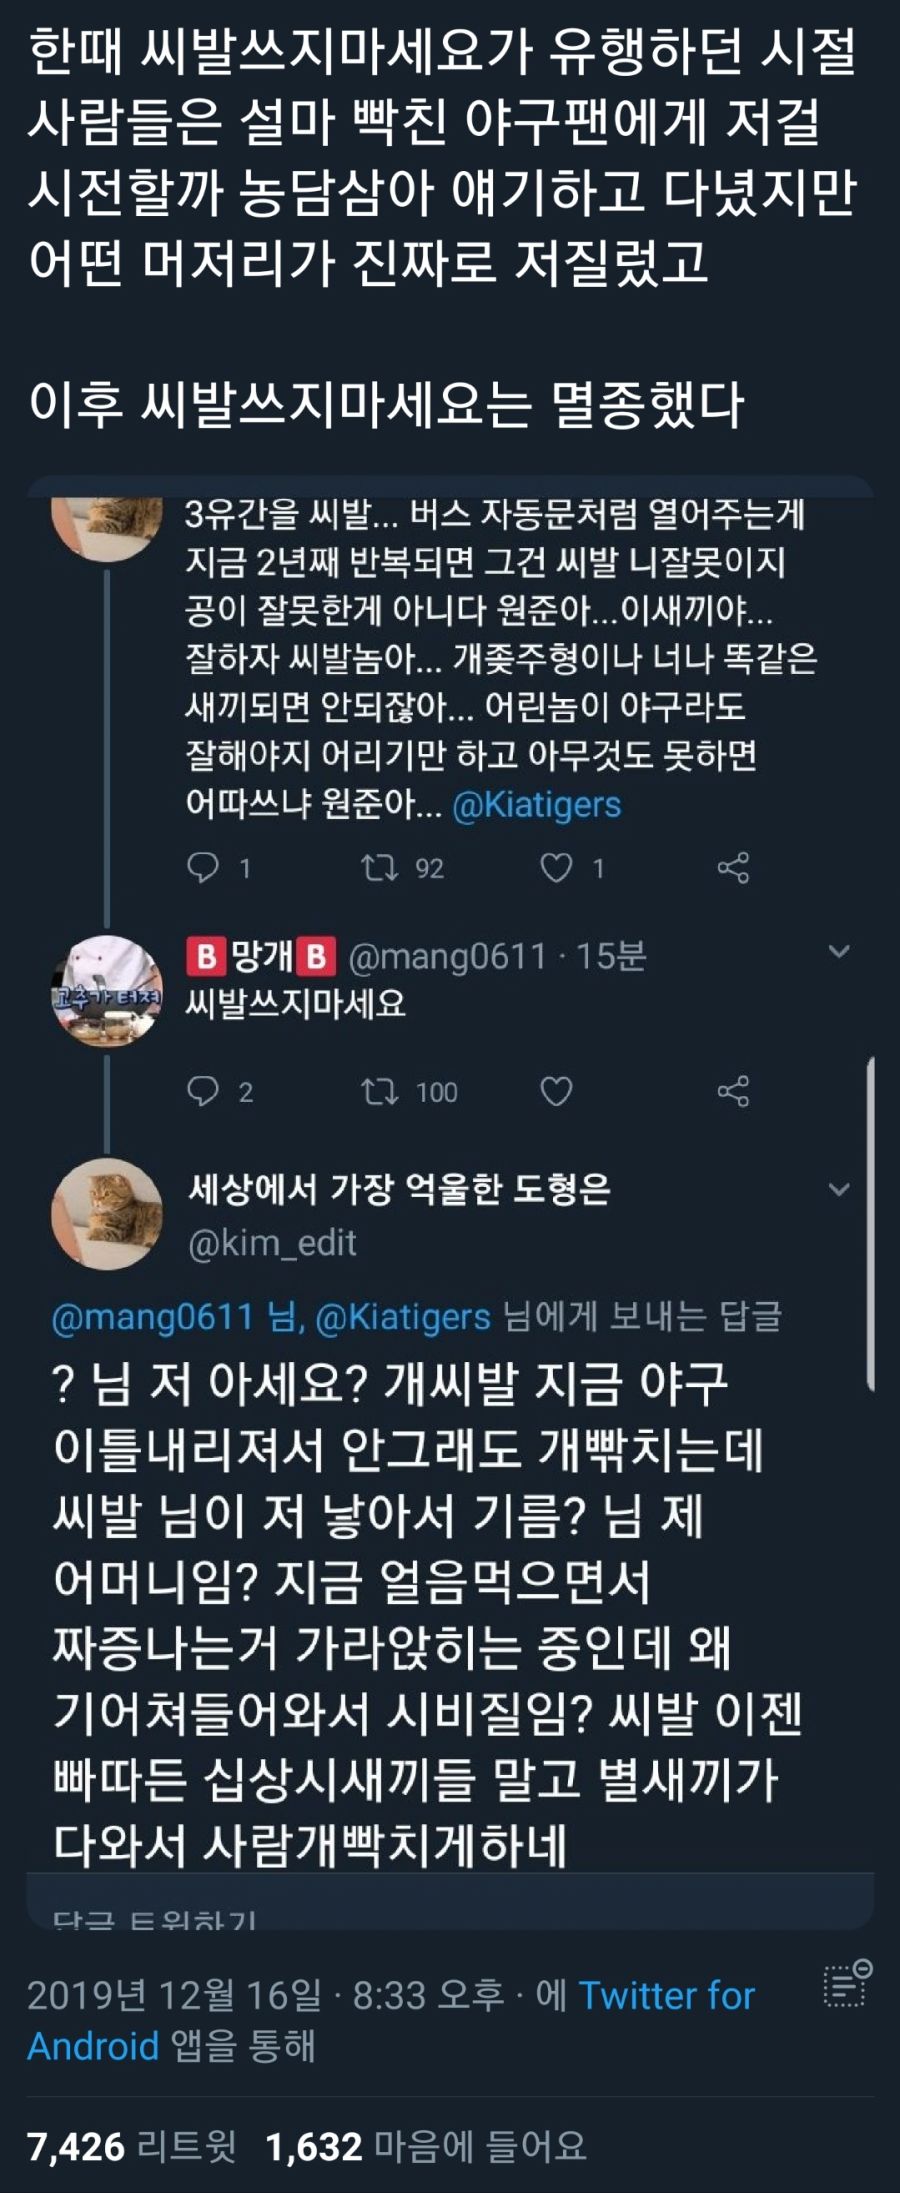Expand options chevron on @mang0611 tweet
Viewport: 900px width, 2193px height.
840,951
